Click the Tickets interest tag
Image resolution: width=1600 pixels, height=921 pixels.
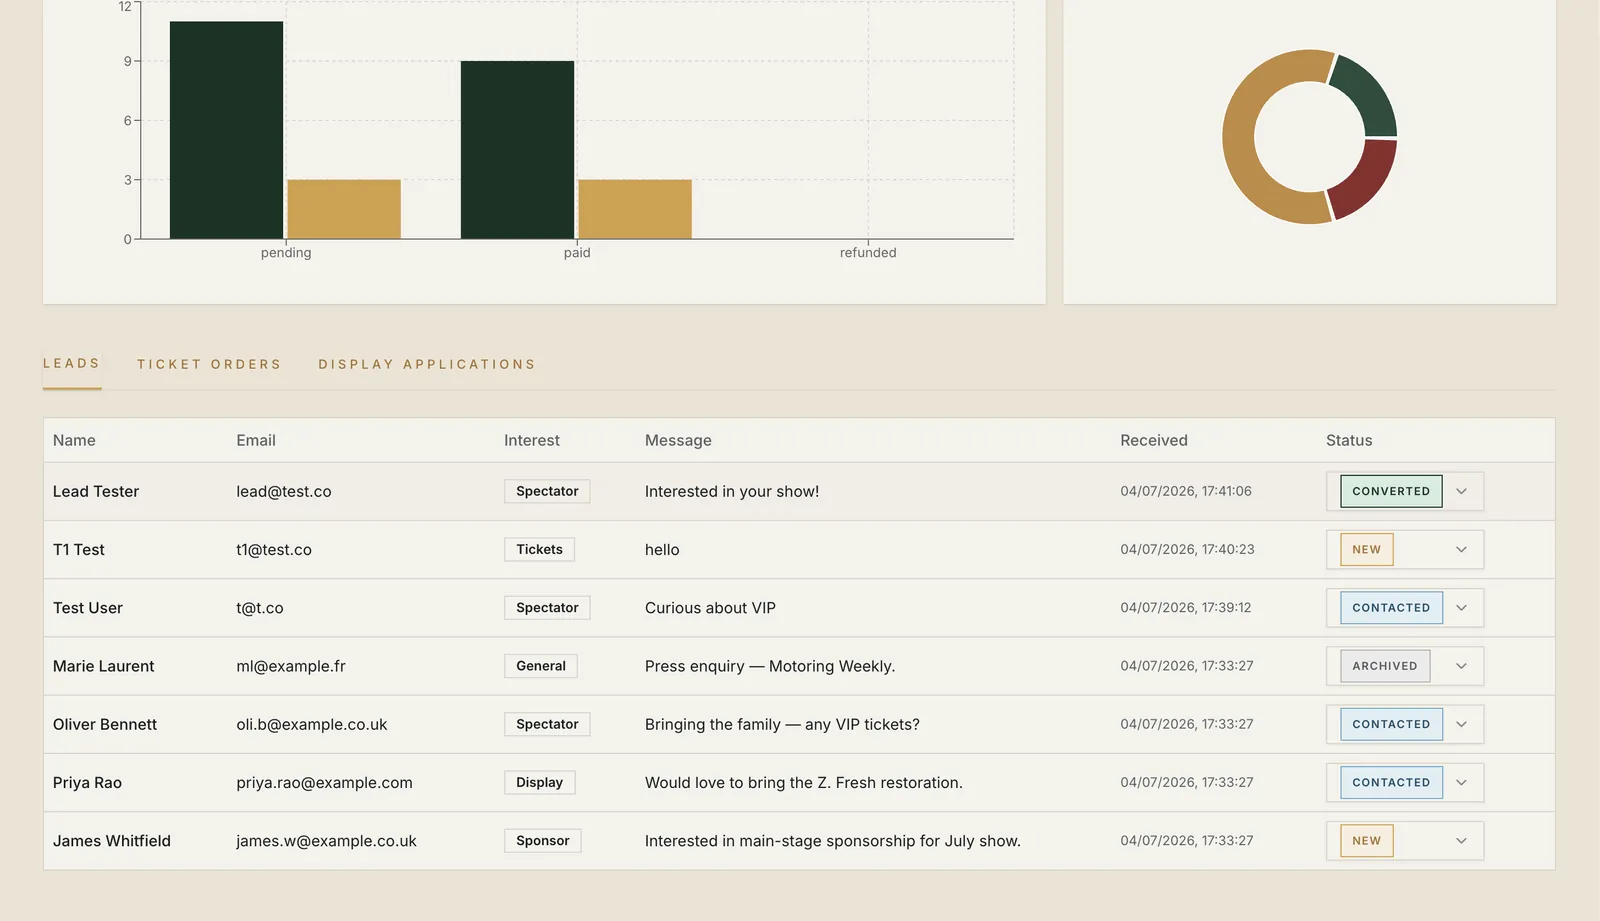pyautogui.click(x=539, y=549)
